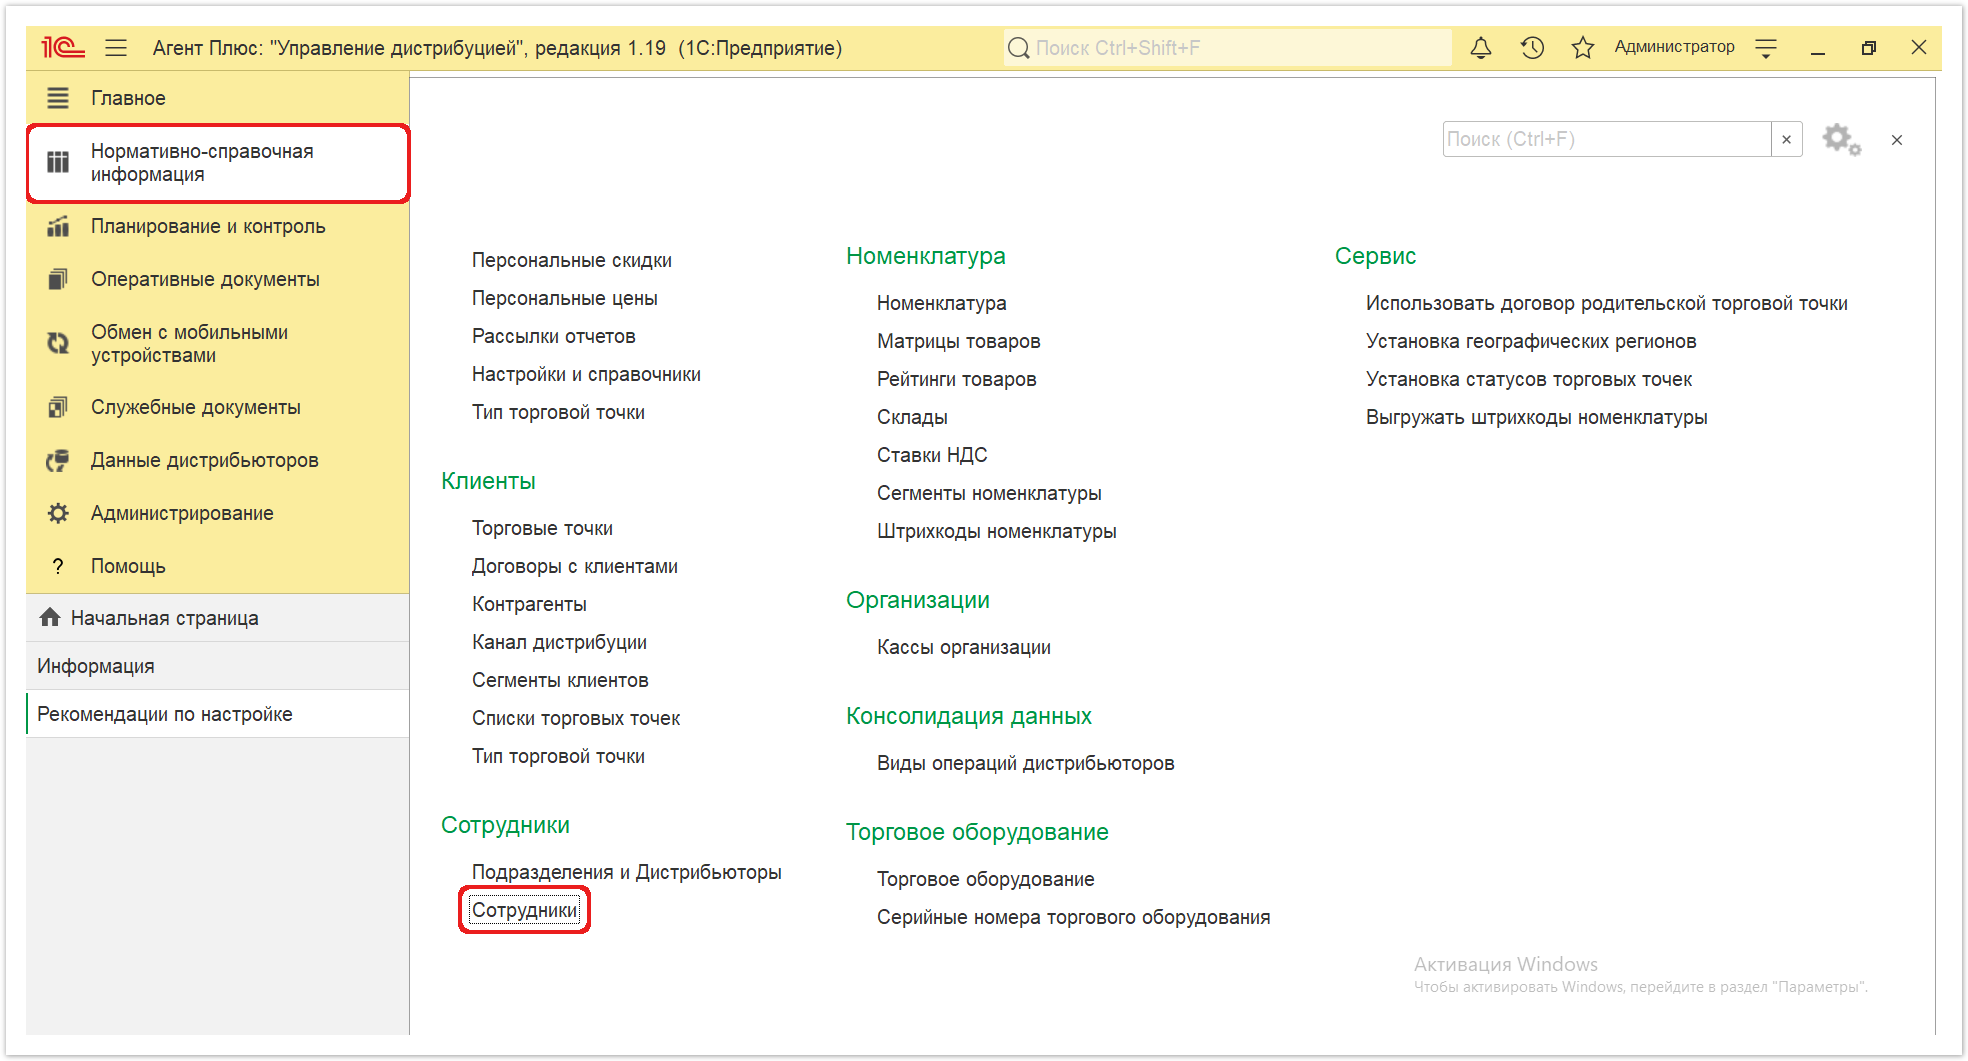Open service settings menu icon beside Администратор
This screenshot has width=1968, height=1061.
tap(1766, 48)
